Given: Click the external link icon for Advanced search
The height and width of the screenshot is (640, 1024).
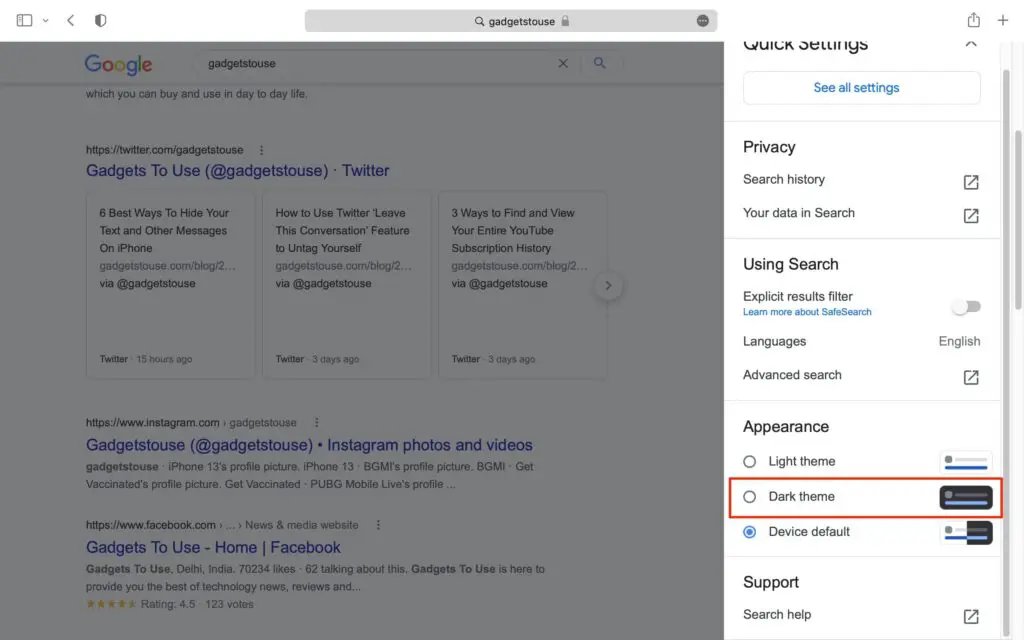Looking at the screenshot, I should [971, 377].
